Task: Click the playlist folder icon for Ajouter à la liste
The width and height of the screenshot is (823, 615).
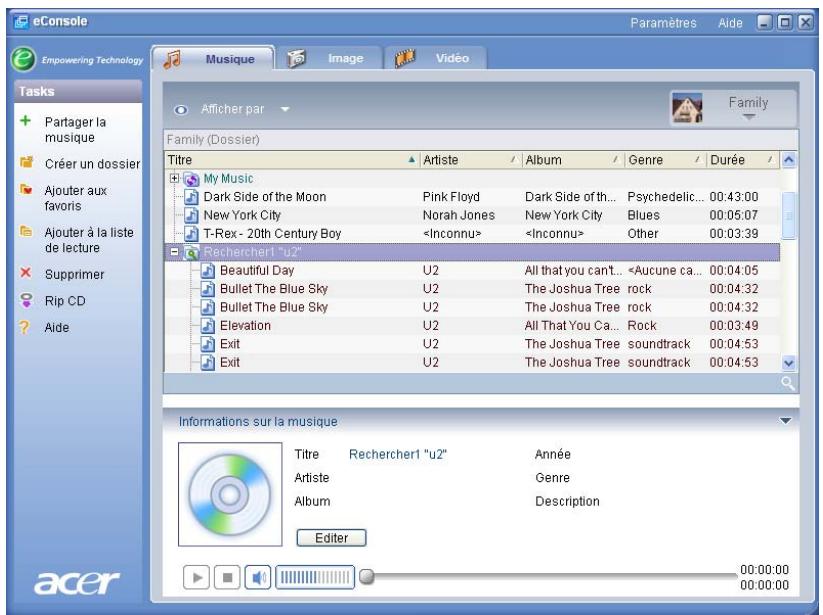Action: tap(26, 231)
